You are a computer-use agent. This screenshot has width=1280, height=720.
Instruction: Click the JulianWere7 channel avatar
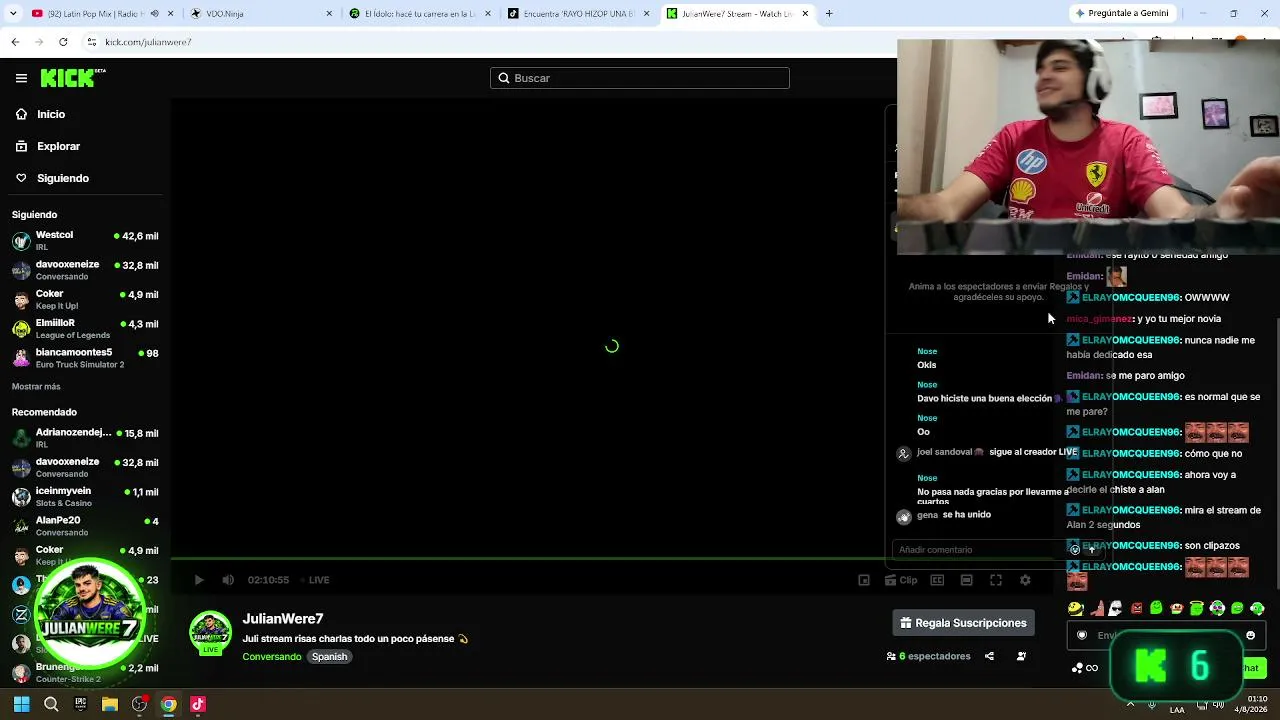(210, 633)
